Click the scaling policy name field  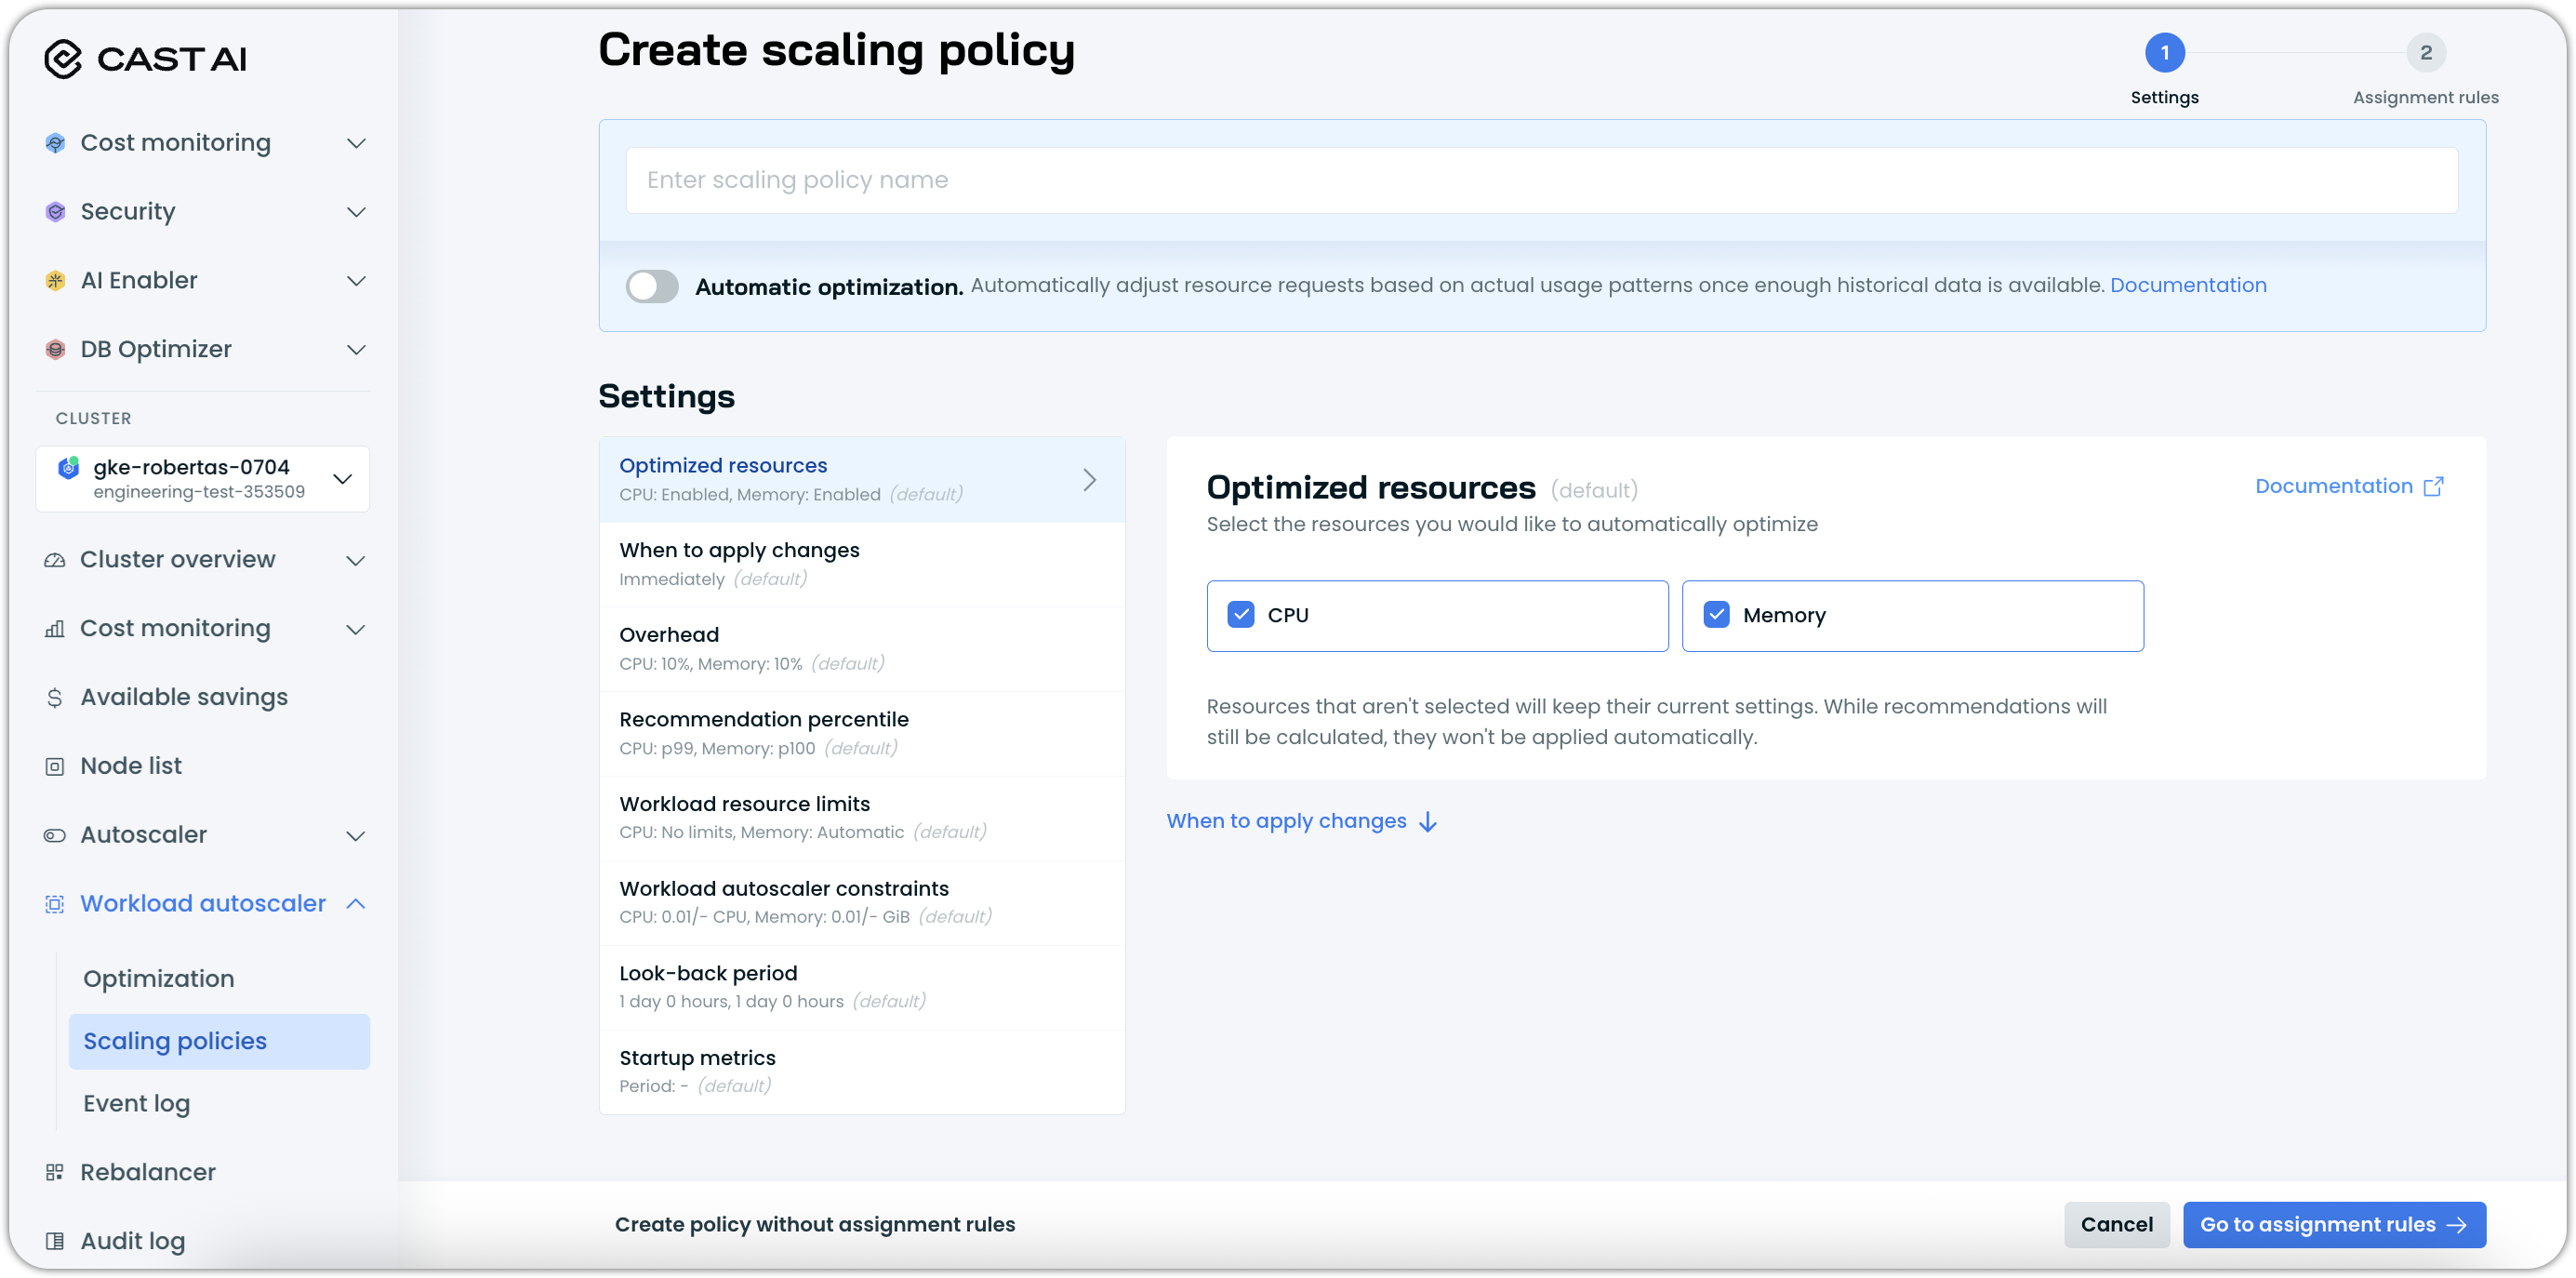point(1540,180)
